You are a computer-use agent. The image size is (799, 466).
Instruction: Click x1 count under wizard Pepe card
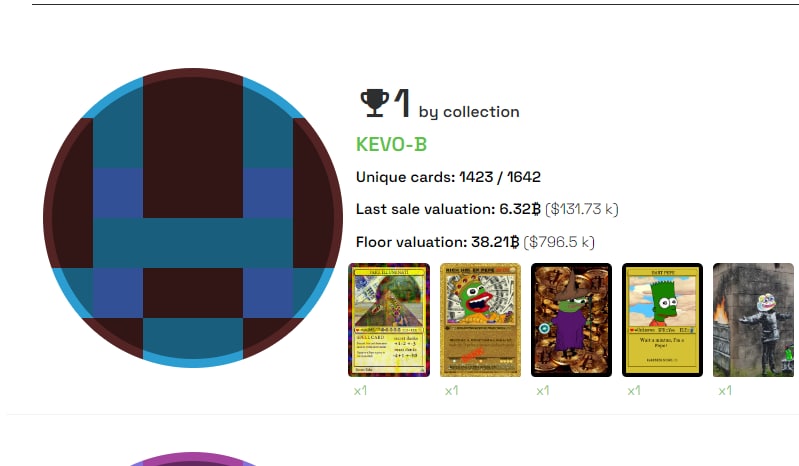tap(543, 391)
